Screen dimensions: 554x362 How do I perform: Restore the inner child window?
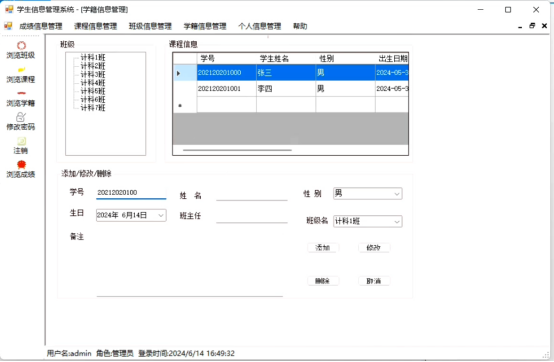[532, 26]
